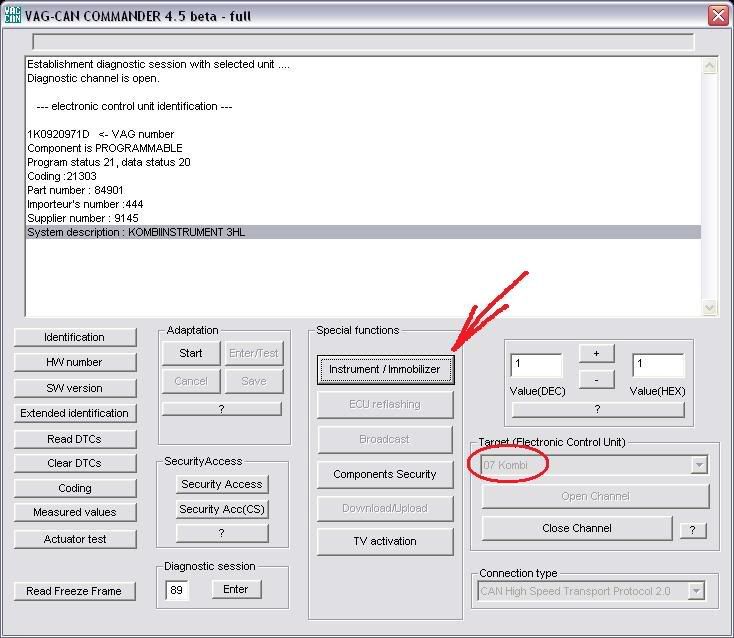Select the System description KOMBIINSTRUMENT 3HL line
Image resolution: width=734 pixels, height=638 pixels.
[x=363, y=232]
